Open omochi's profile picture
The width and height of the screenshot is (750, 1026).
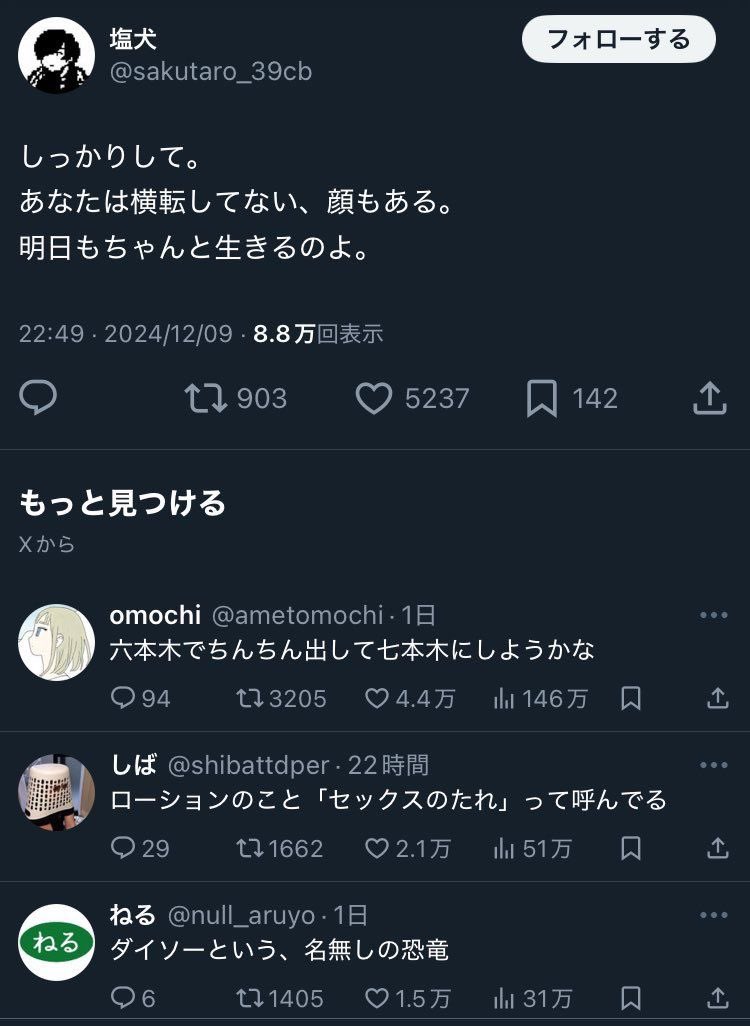[56, 642]
